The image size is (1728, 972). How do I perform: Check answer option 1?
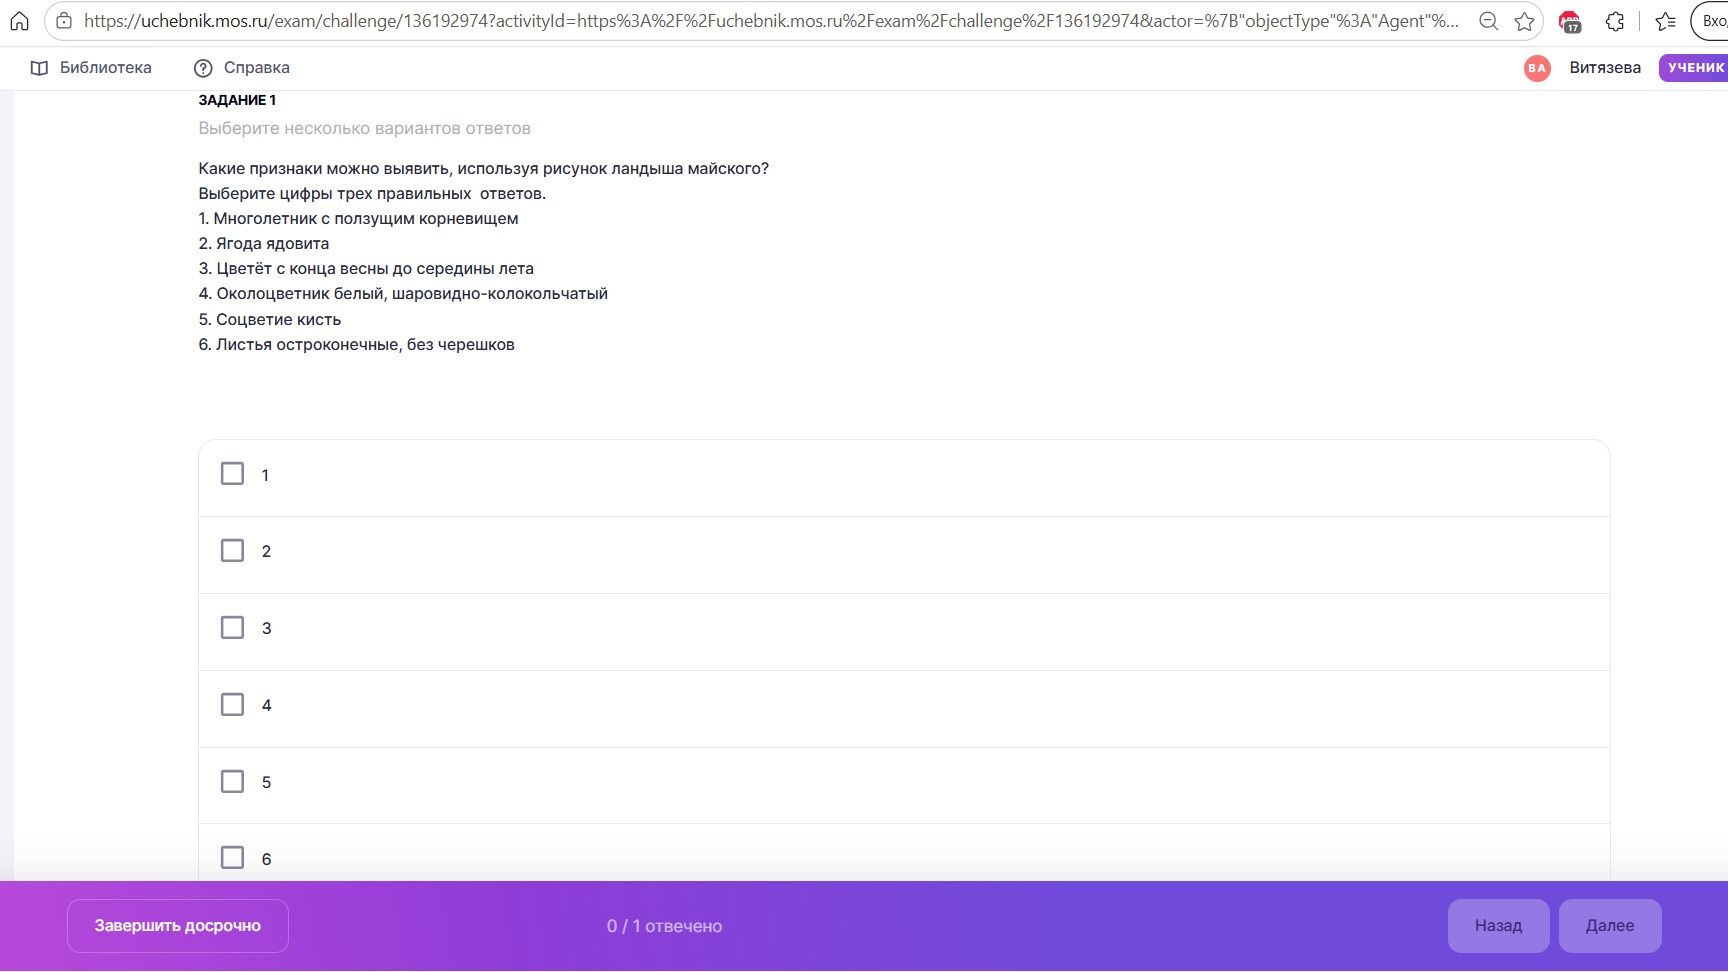(x=232, y=474)
